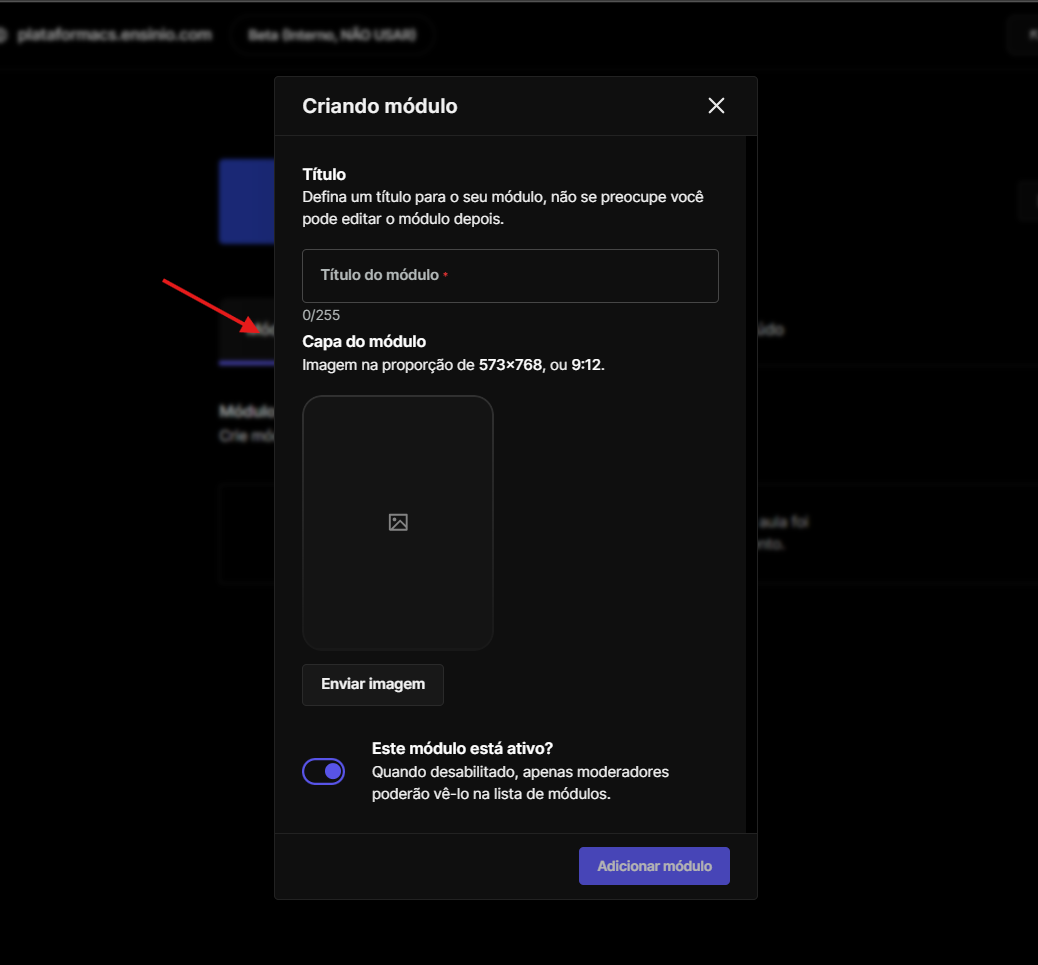Select the plataformacs.ensinio.com address text
Viewport: 1038px width, 965px height.
115,35
